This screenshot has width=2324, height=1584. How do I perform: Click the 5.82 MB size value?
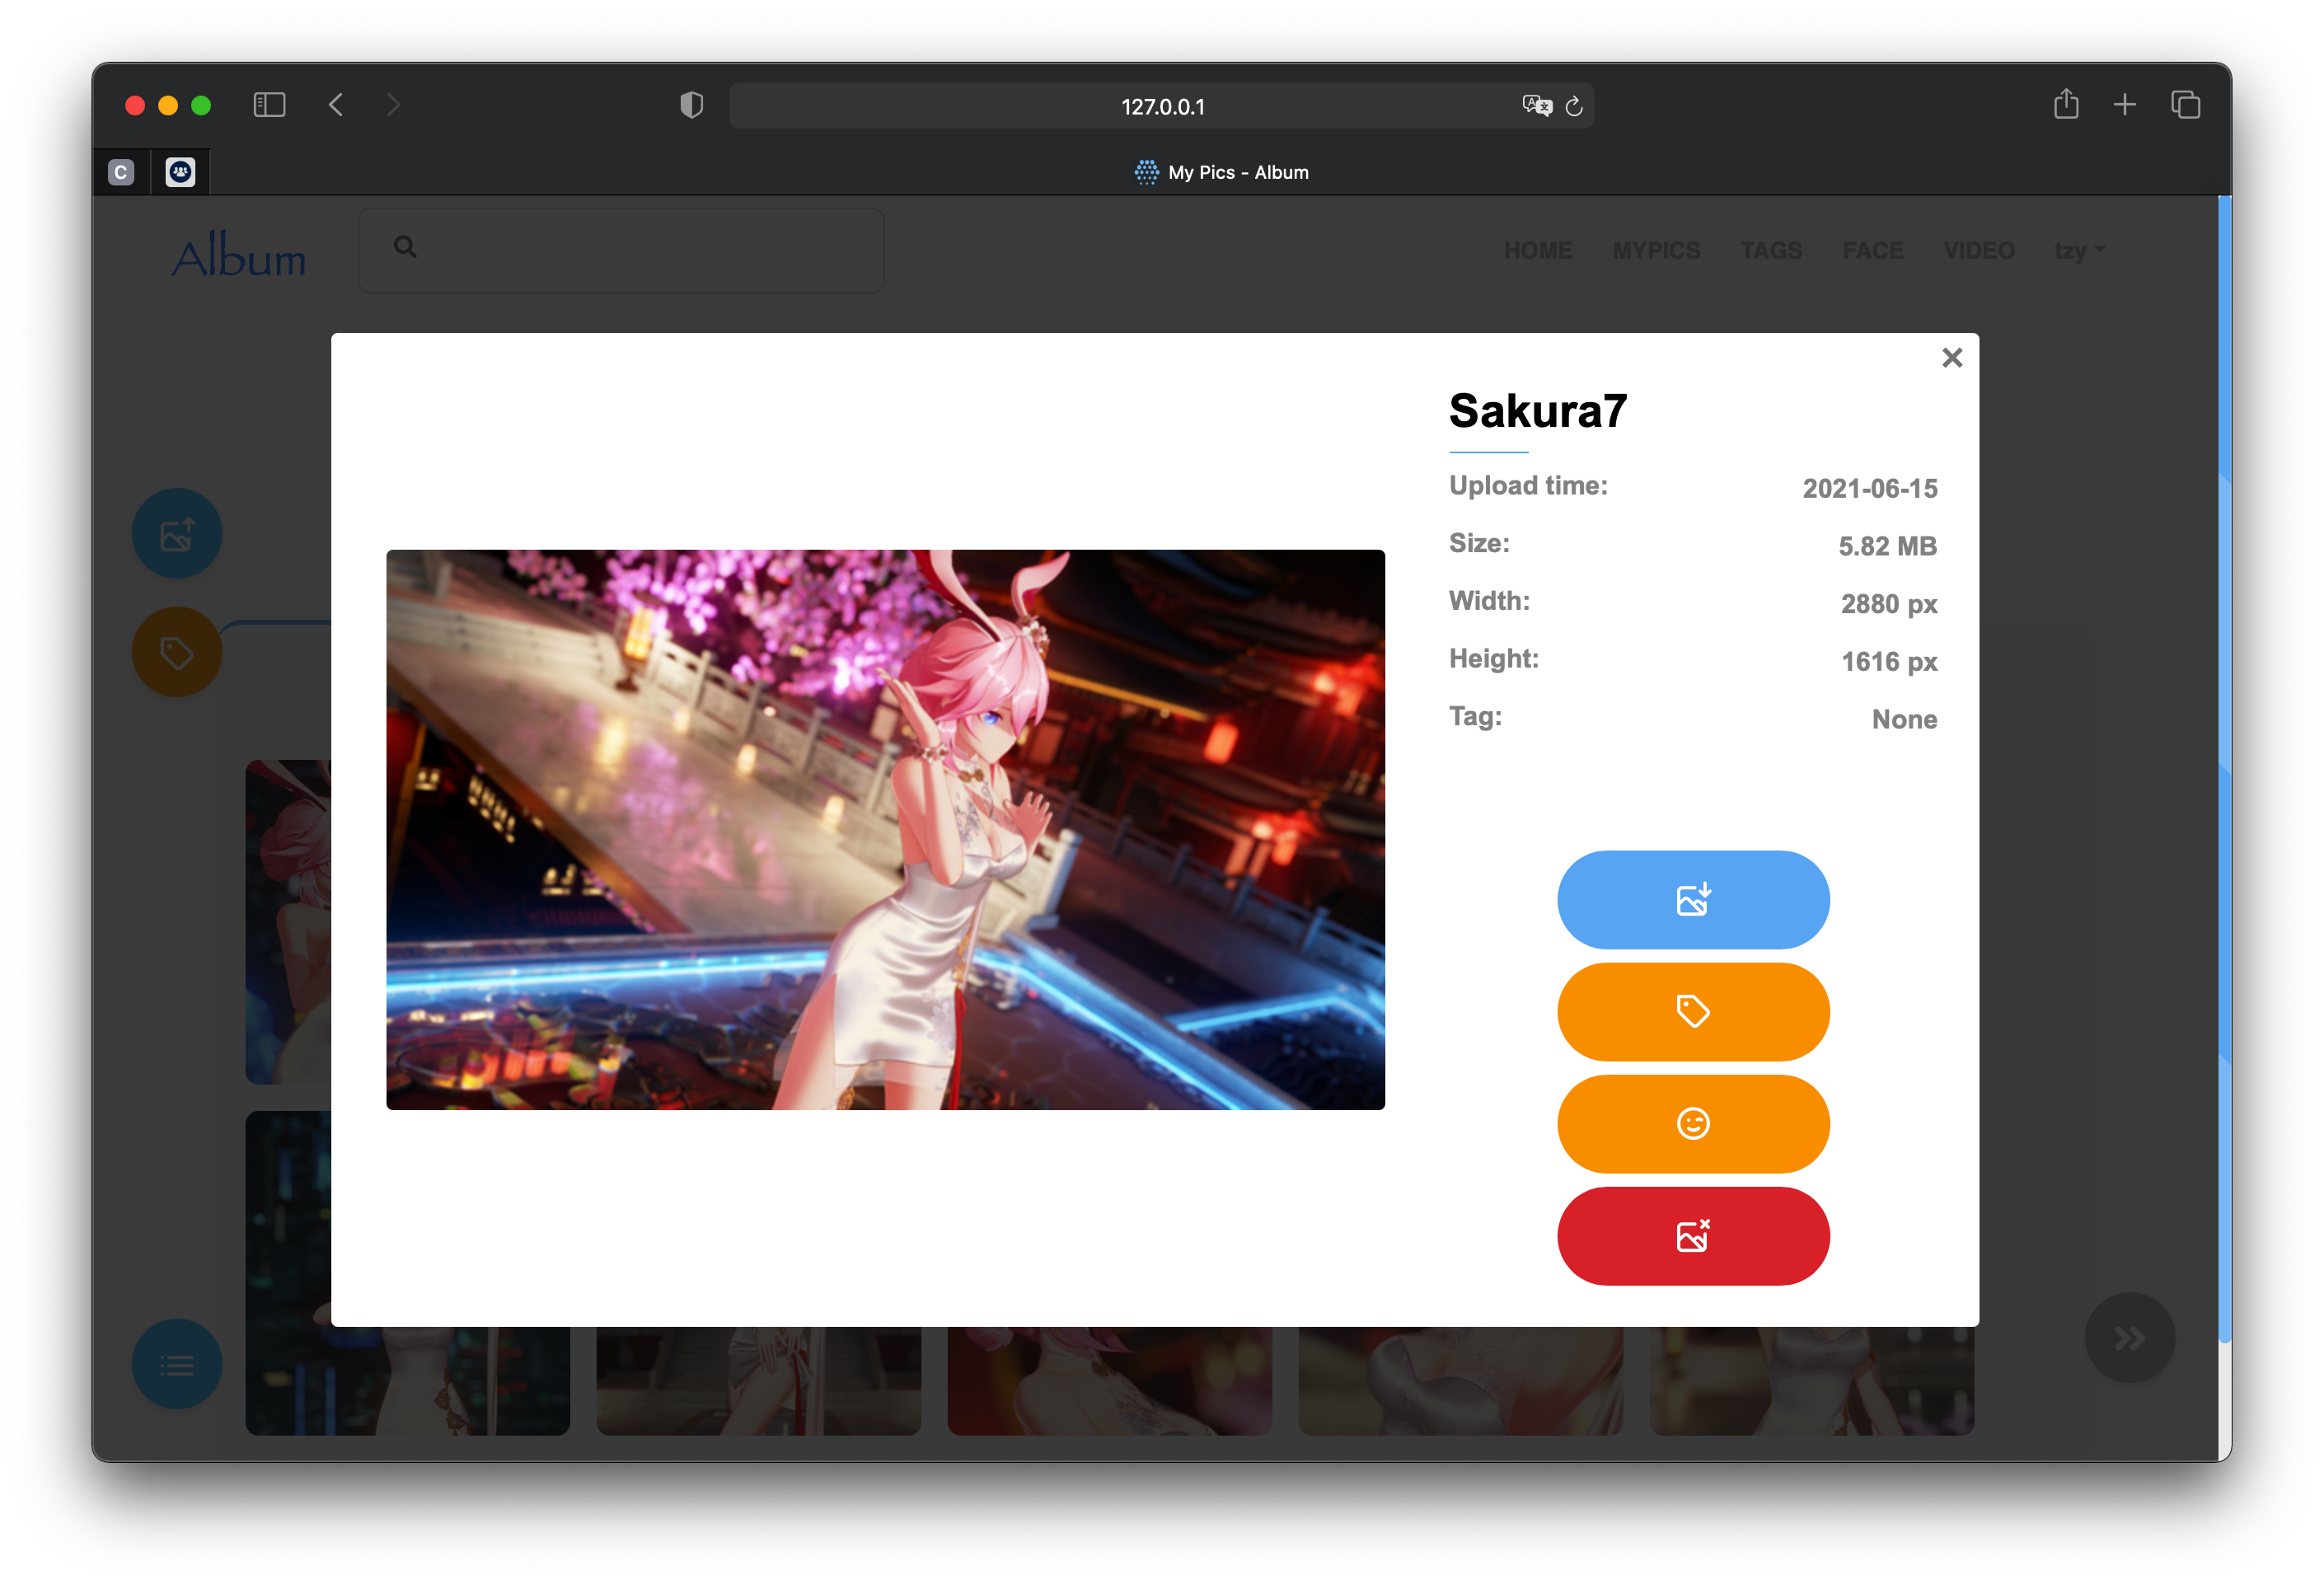[x=1887, y=546]
